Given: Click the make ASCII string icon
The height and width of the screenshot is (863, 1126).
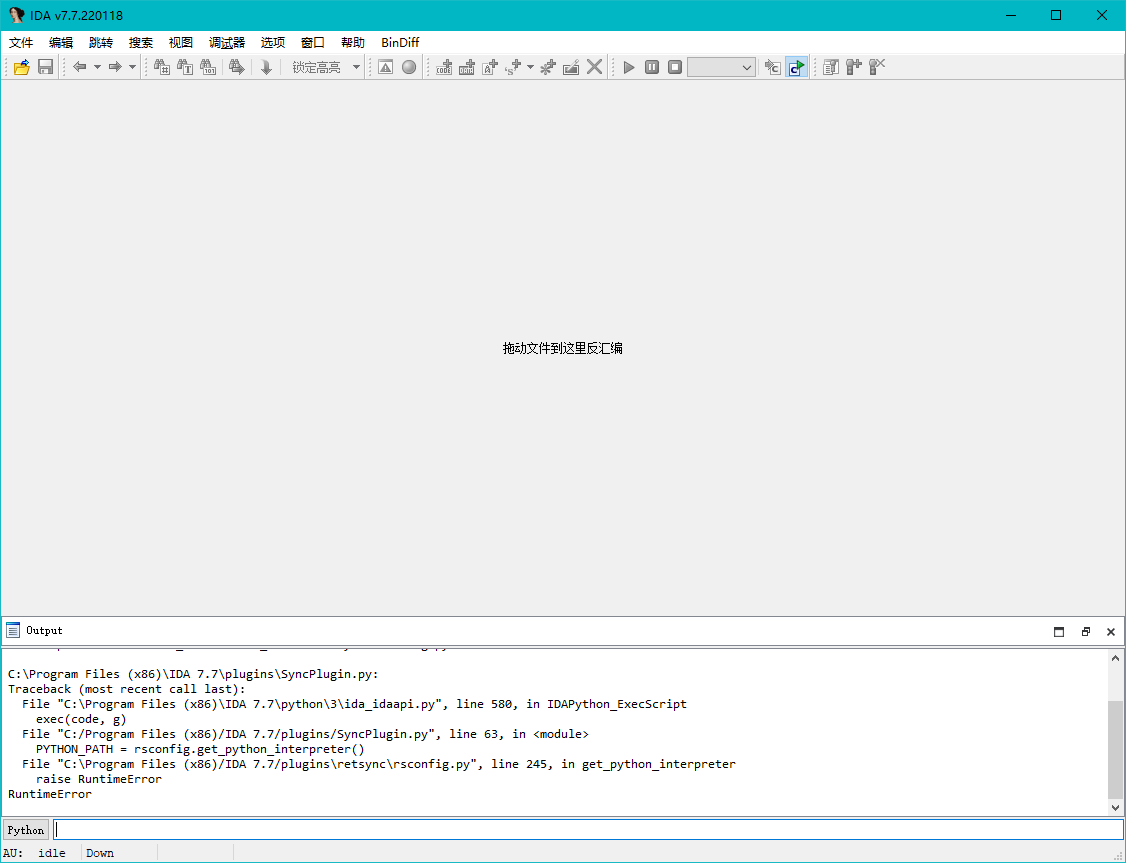Looking at the screenshot, I should 490,67.
